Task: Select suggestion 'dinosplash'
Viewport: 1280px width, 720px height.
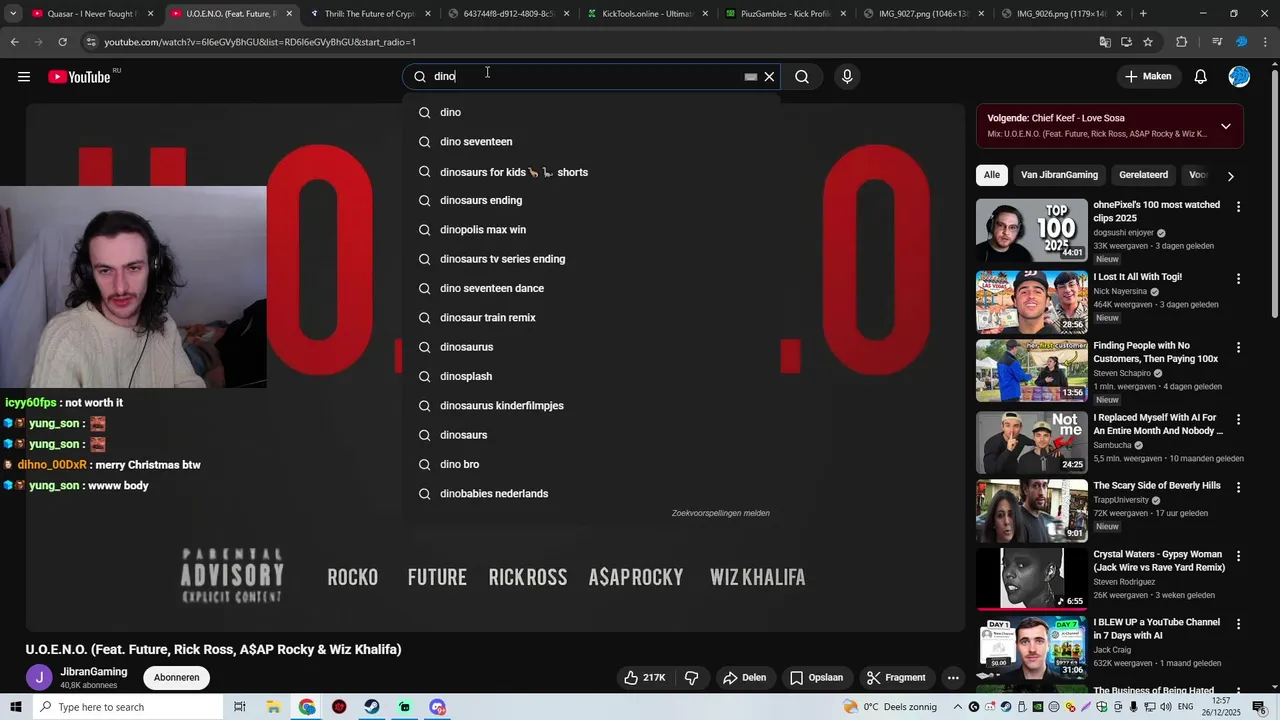Action: (591, 376)
